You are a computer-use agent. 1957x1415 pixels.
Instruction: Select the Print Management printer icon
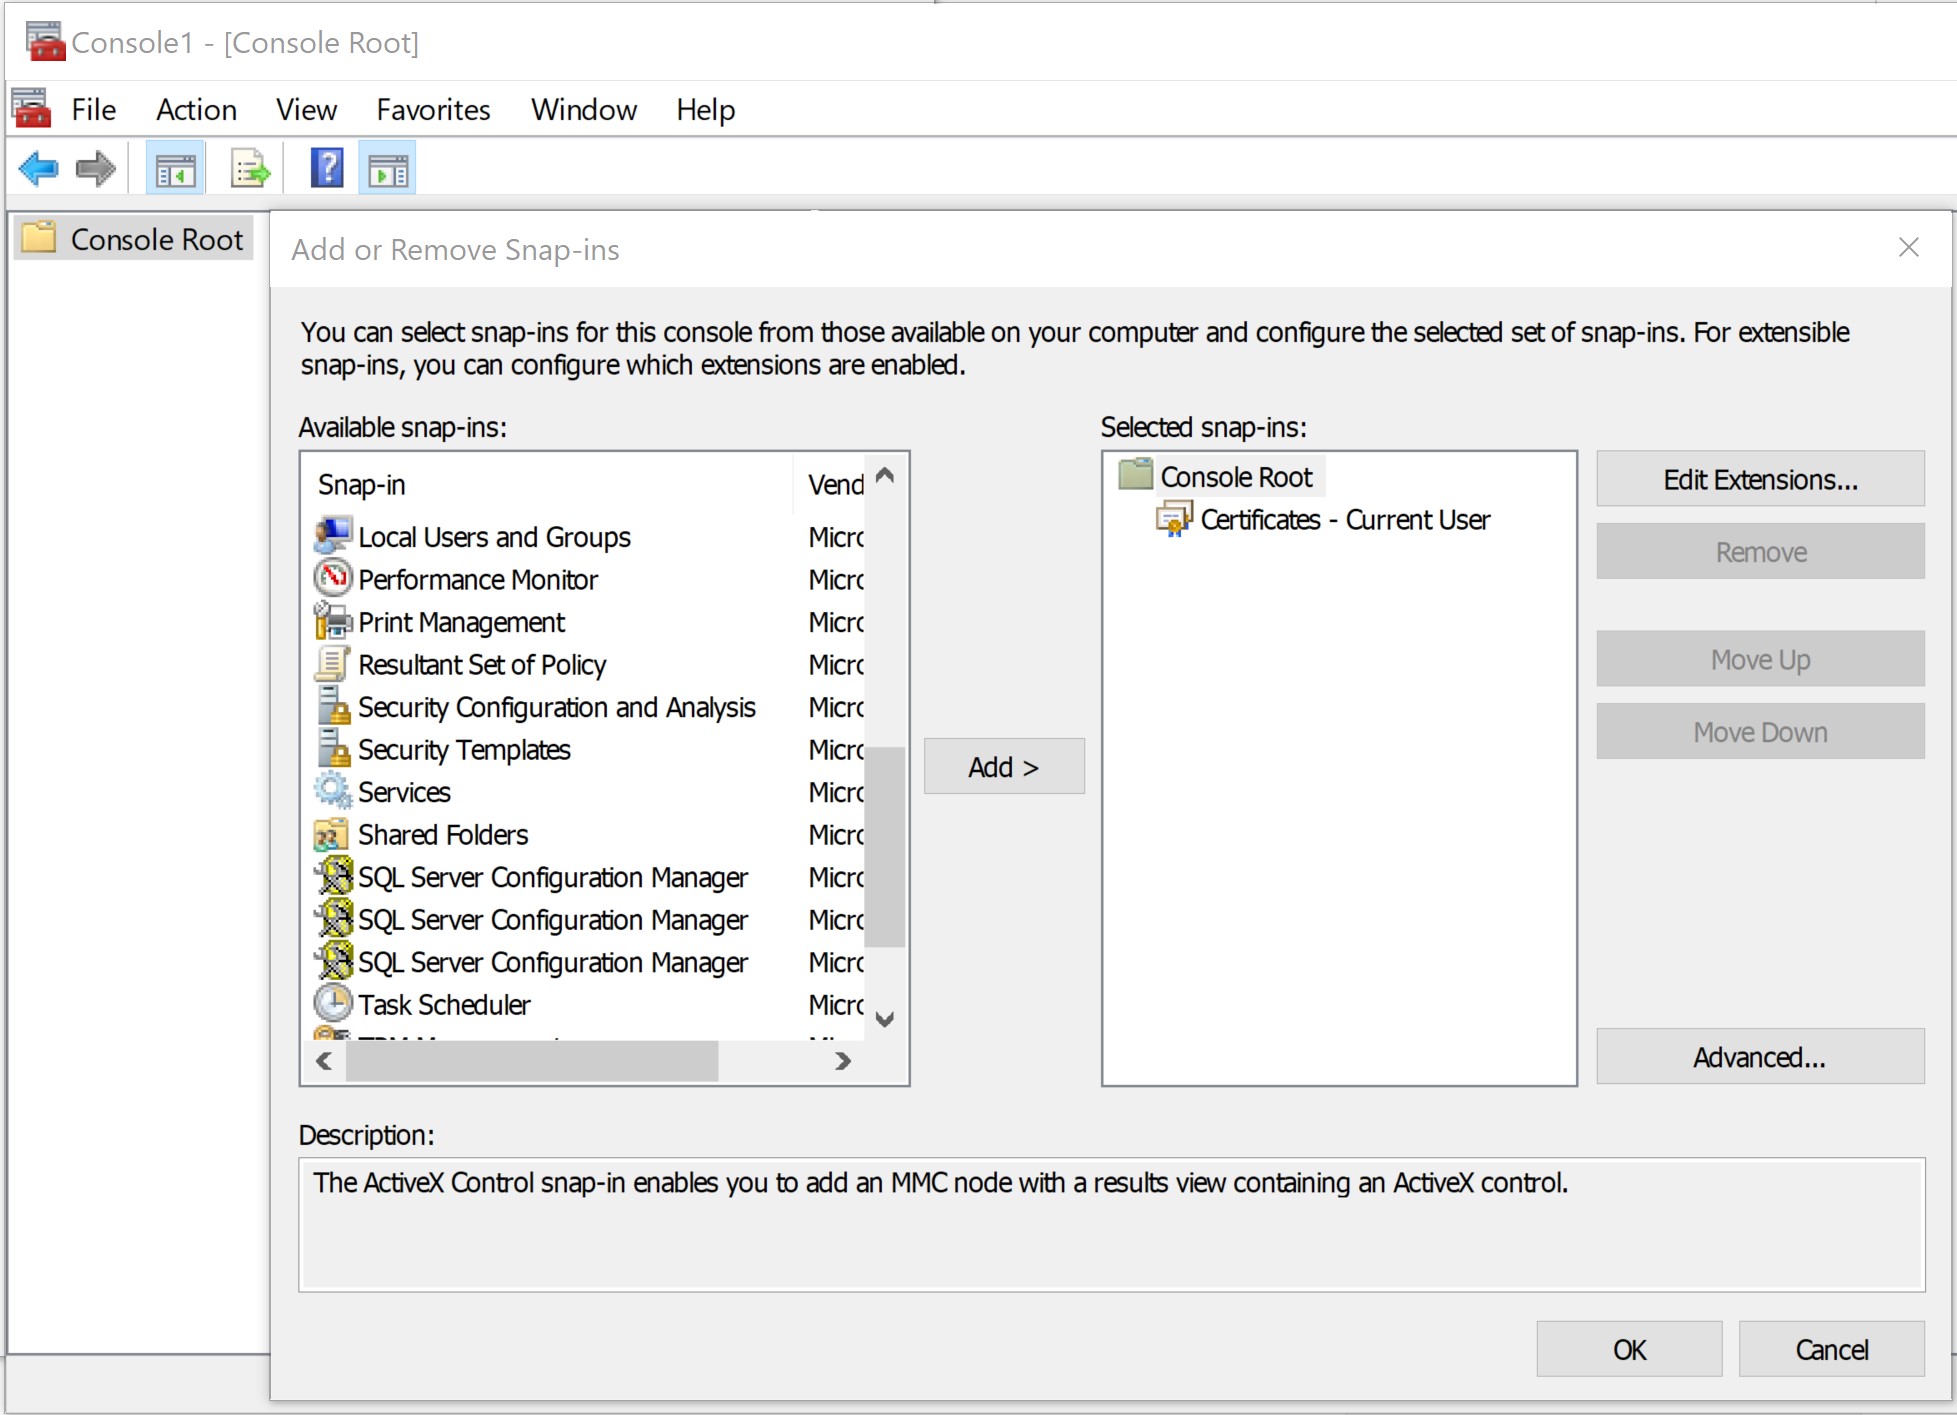[x=333, y=621]
